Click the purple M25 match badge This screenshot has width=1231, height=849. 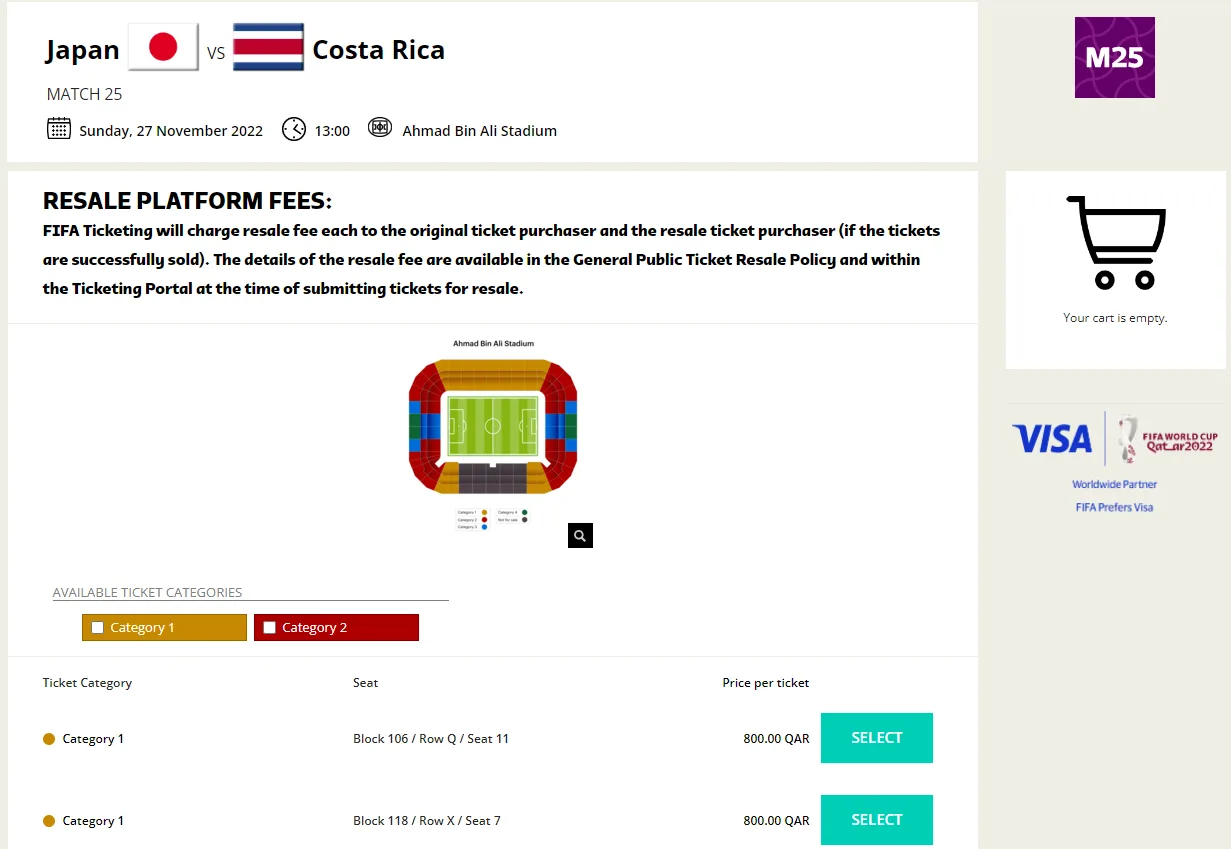(x=1115, y=57)
